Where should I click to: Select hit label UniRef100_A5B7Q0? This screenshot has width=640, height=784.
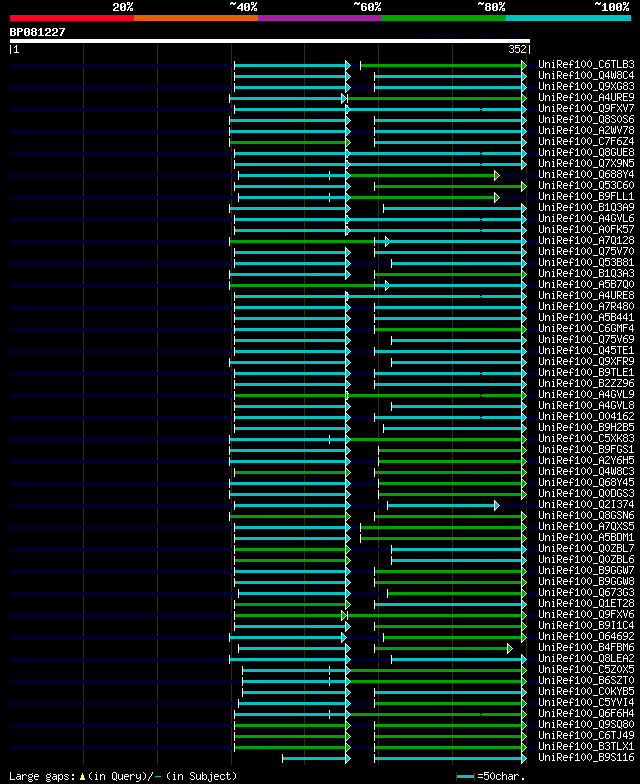point(586,284)
